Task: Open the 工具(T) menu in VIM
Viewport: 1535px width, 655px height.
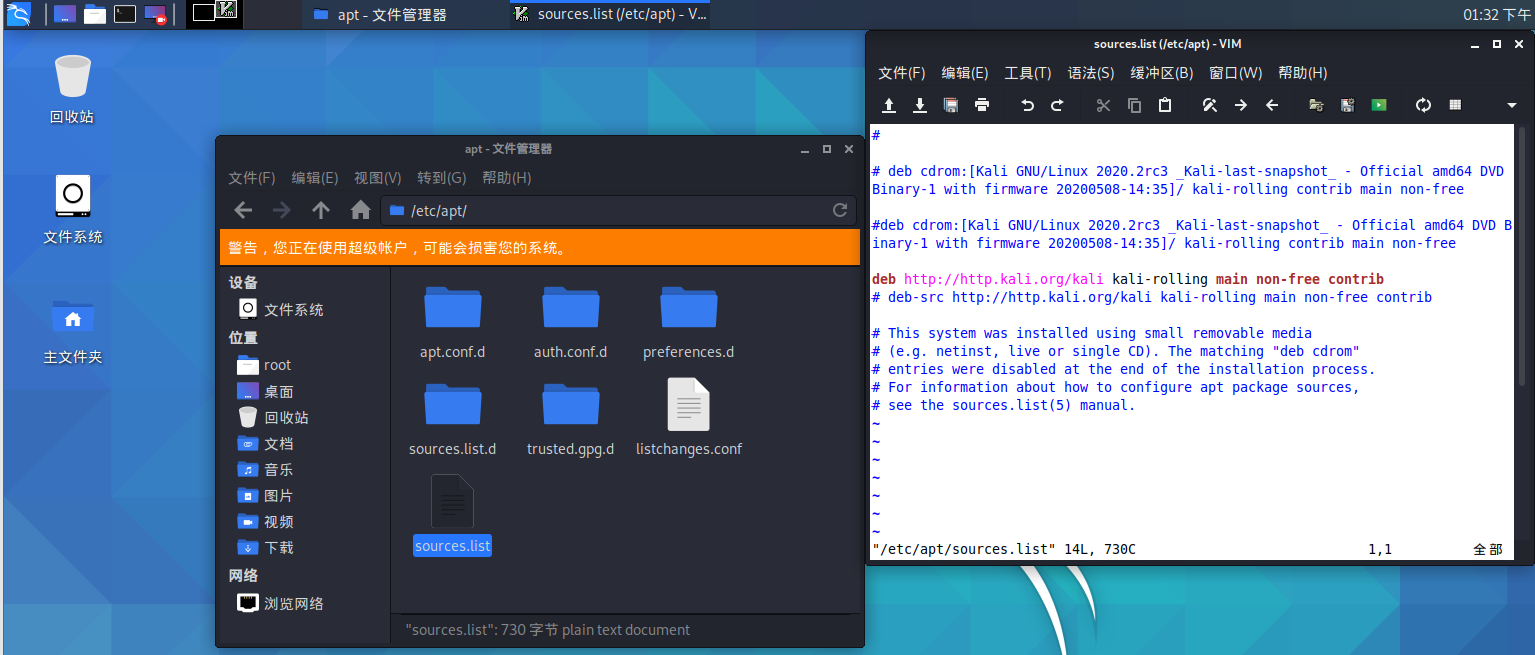Action: tap(1028, 73)
